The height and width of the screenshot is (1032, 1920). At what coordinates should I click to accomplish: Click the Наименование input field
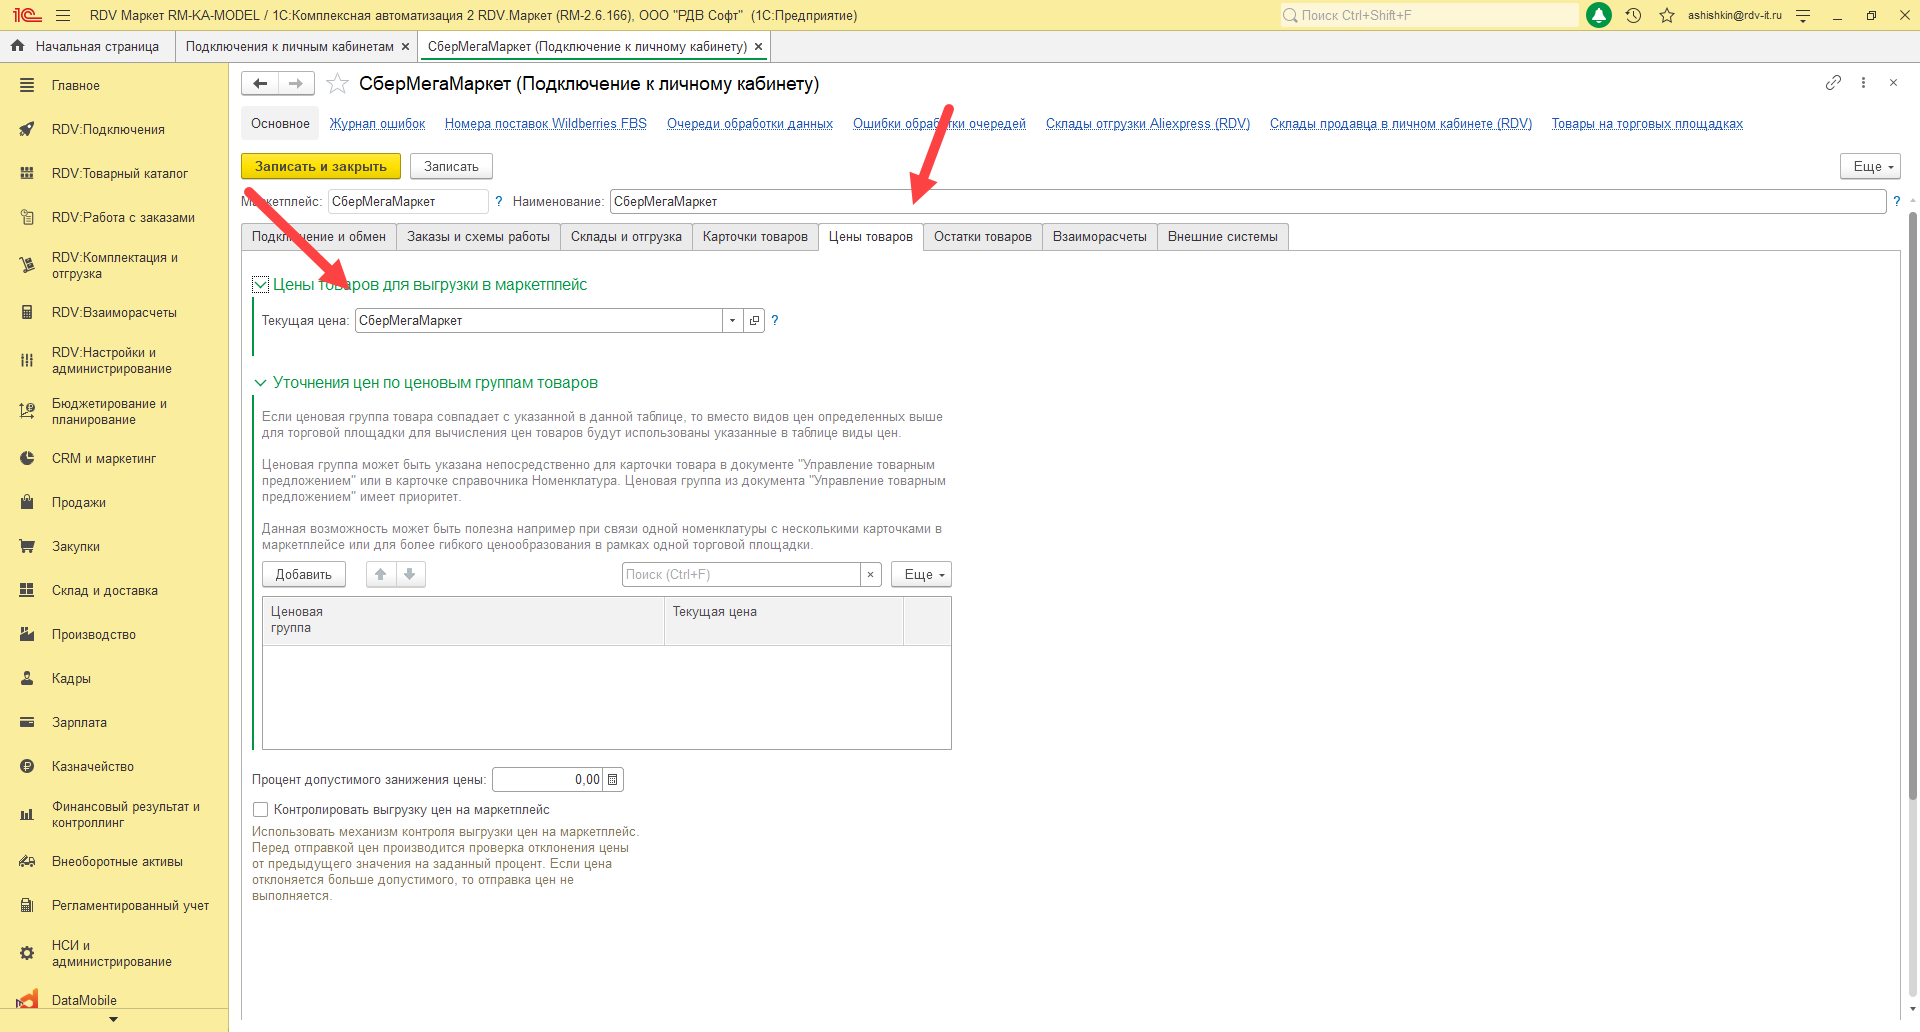click(x=1248, y=201)
